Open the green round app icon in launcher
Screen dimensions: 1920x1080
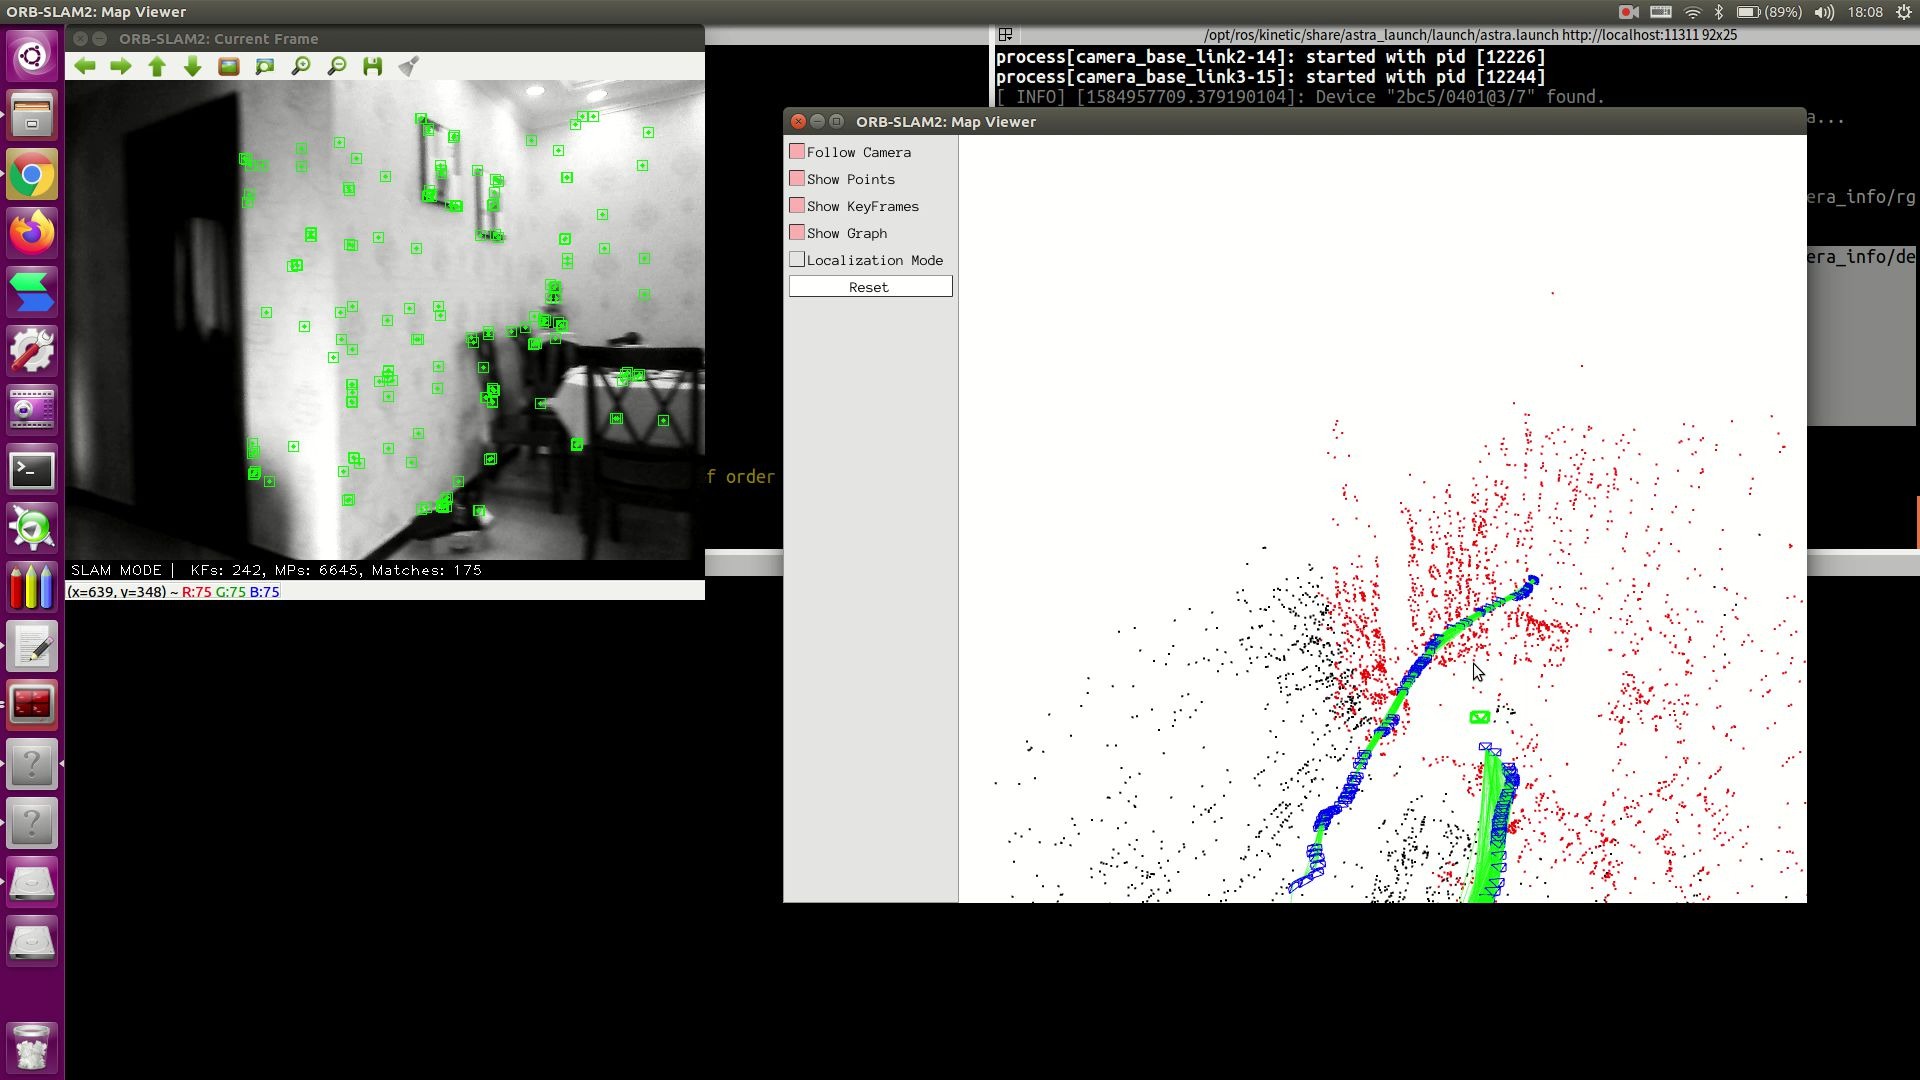click(32, 528)
